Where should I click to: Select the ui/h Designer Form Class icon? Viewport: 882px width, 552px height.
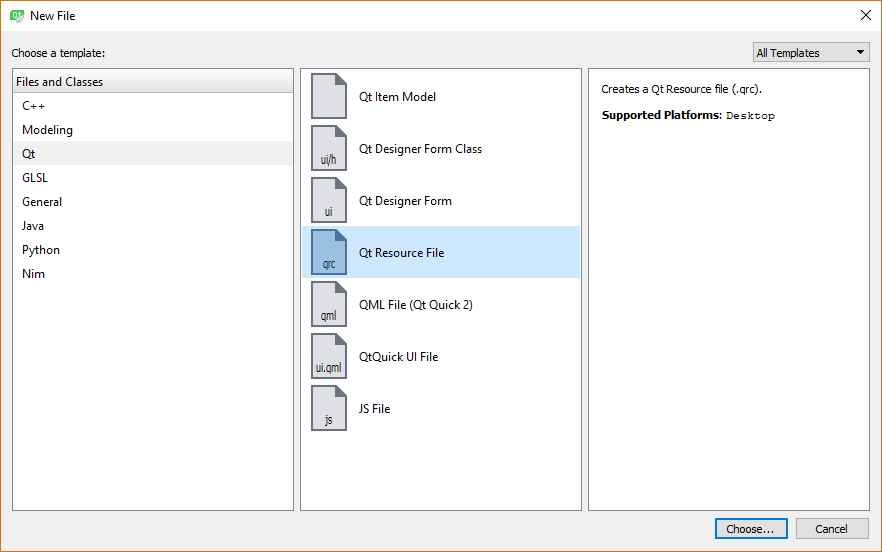pyautogui.click(x=329, y=149)
